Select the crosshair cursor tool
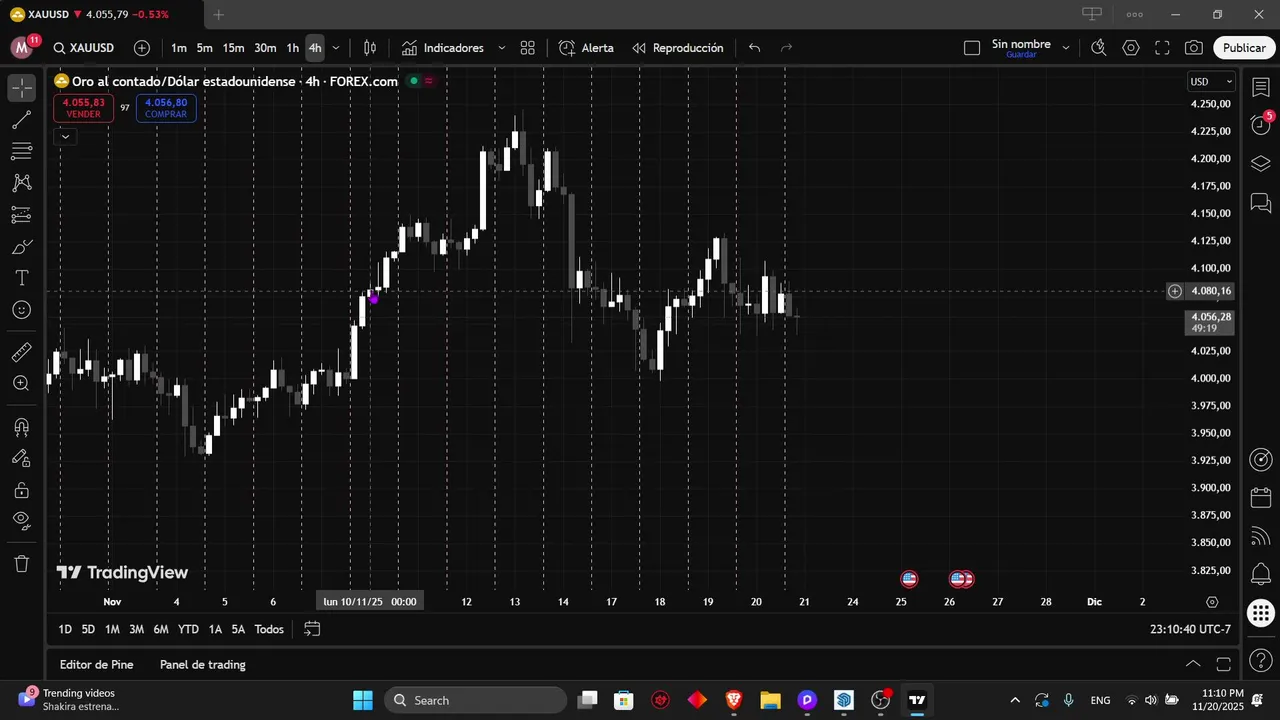 point(21,88)
